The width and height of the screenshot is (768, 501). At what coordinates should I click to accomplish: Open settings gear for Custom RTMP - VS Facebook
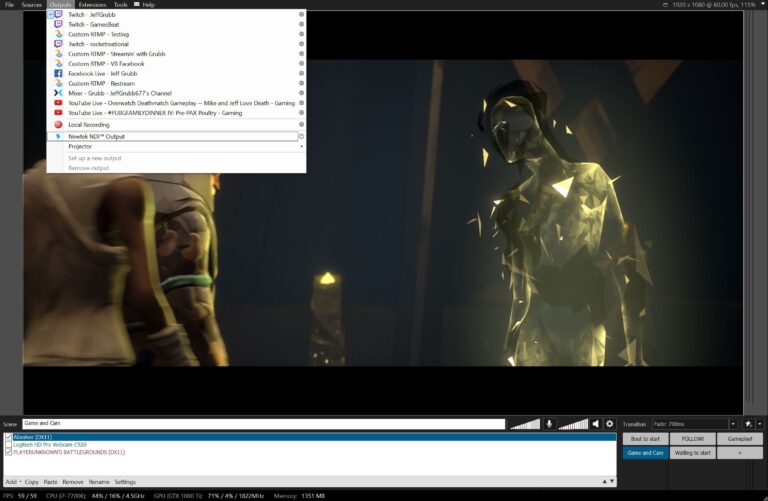click(x=301, y=63)
